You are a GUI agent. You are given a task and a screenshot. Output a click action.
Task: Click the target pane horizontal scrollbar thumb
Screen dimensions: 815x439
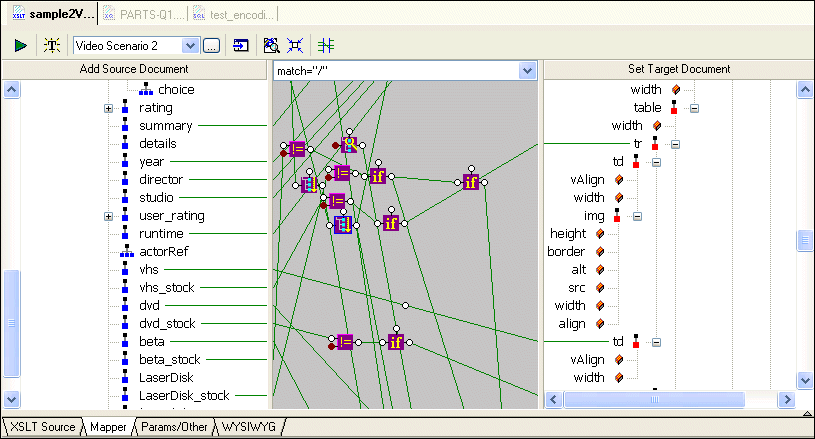(x=657, y=399)
